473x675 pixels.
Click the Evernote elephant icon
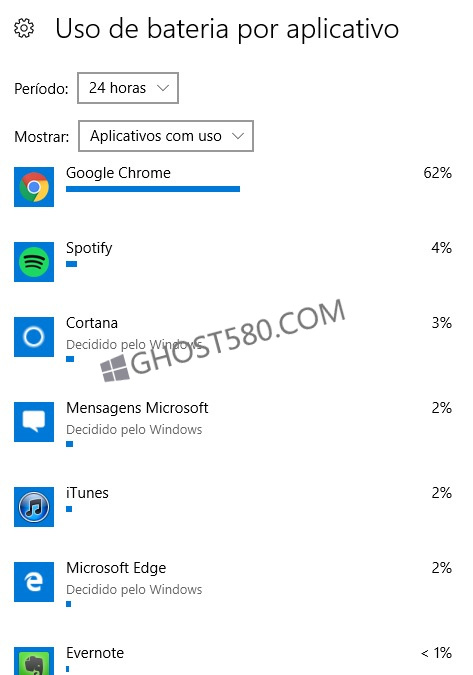[x=34, y=661]
